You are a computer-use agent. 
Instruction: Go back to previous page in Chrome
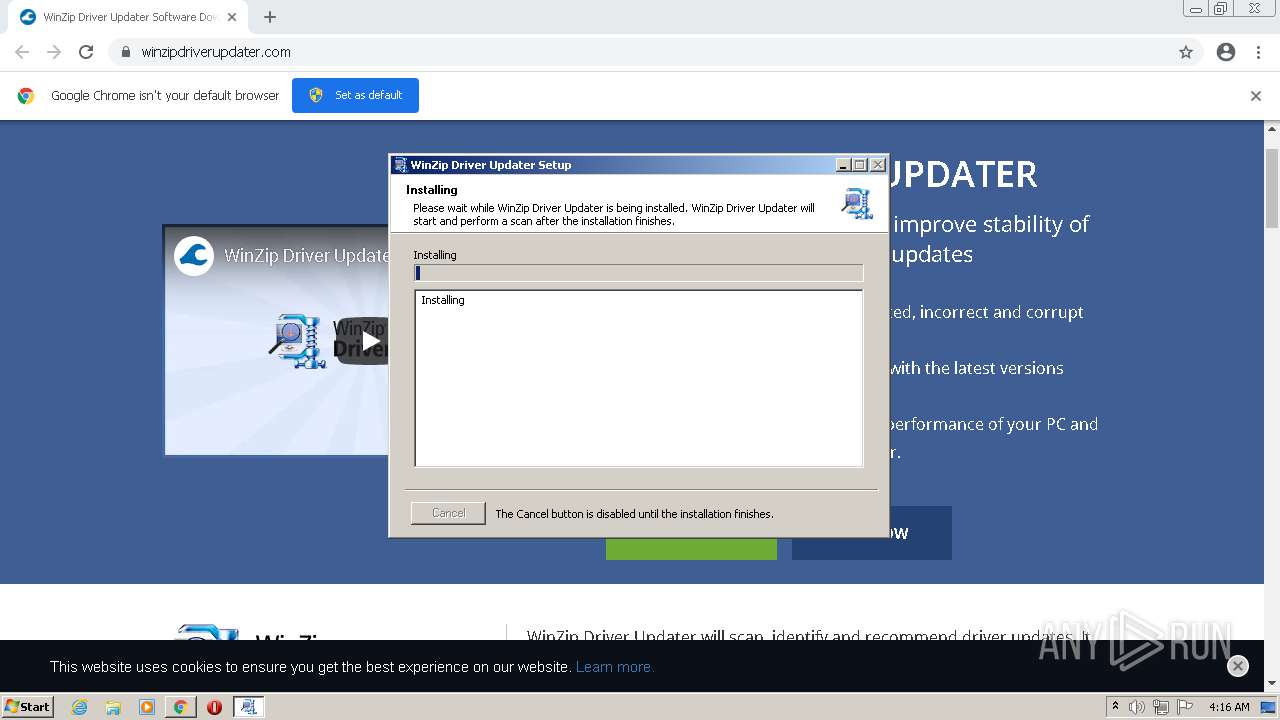point(22,52)
